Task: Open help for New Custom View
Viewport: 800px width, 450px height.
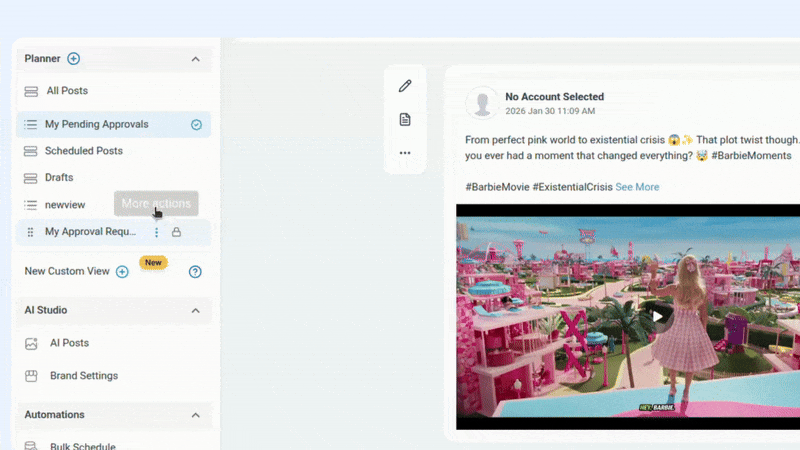Action: coord(195,271)
